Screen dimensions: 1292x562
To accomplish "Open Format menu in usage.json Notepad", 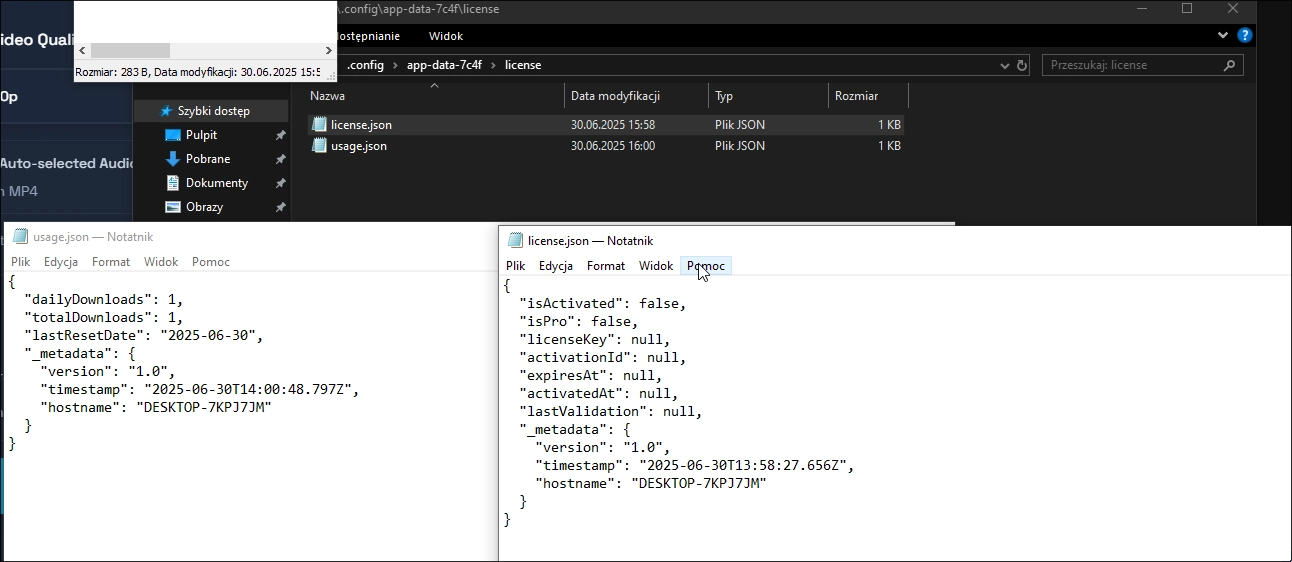I will [111, 262].
